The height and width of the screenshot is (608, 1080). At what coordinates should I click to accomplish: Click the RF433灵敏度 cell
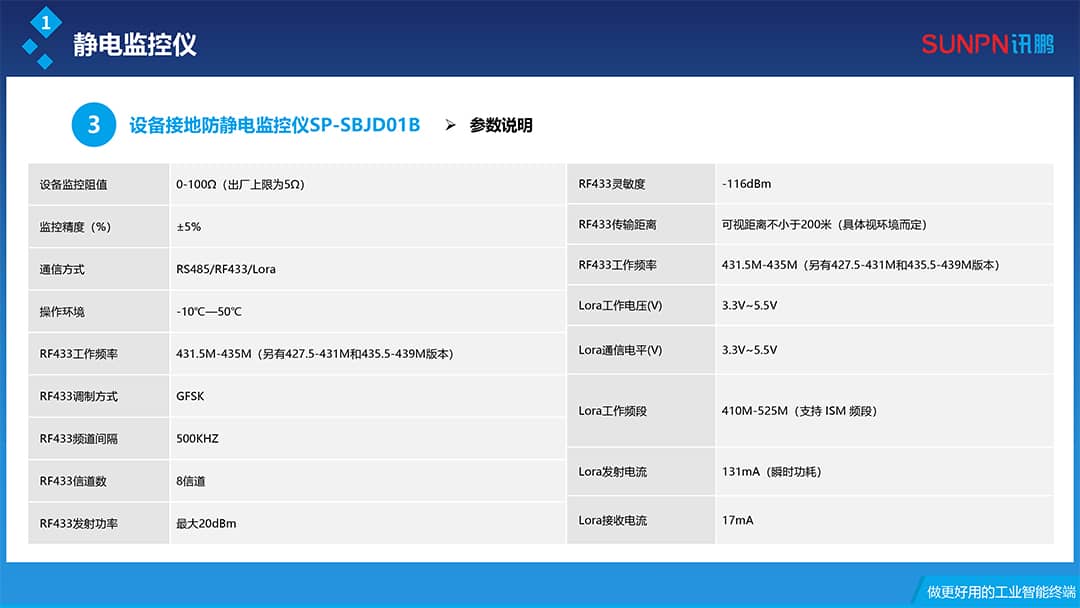point(641,184)
